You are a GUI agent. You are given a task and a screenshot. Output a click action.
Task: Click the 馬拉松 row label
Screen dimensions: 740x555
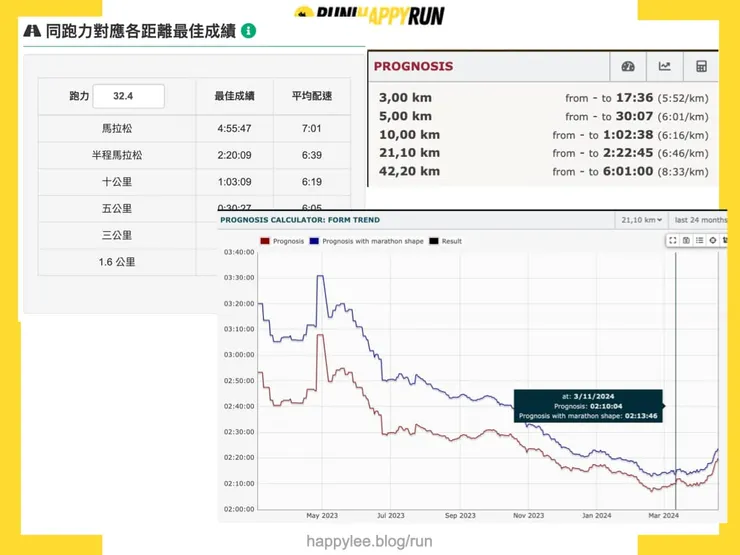(x=117, y=128)
